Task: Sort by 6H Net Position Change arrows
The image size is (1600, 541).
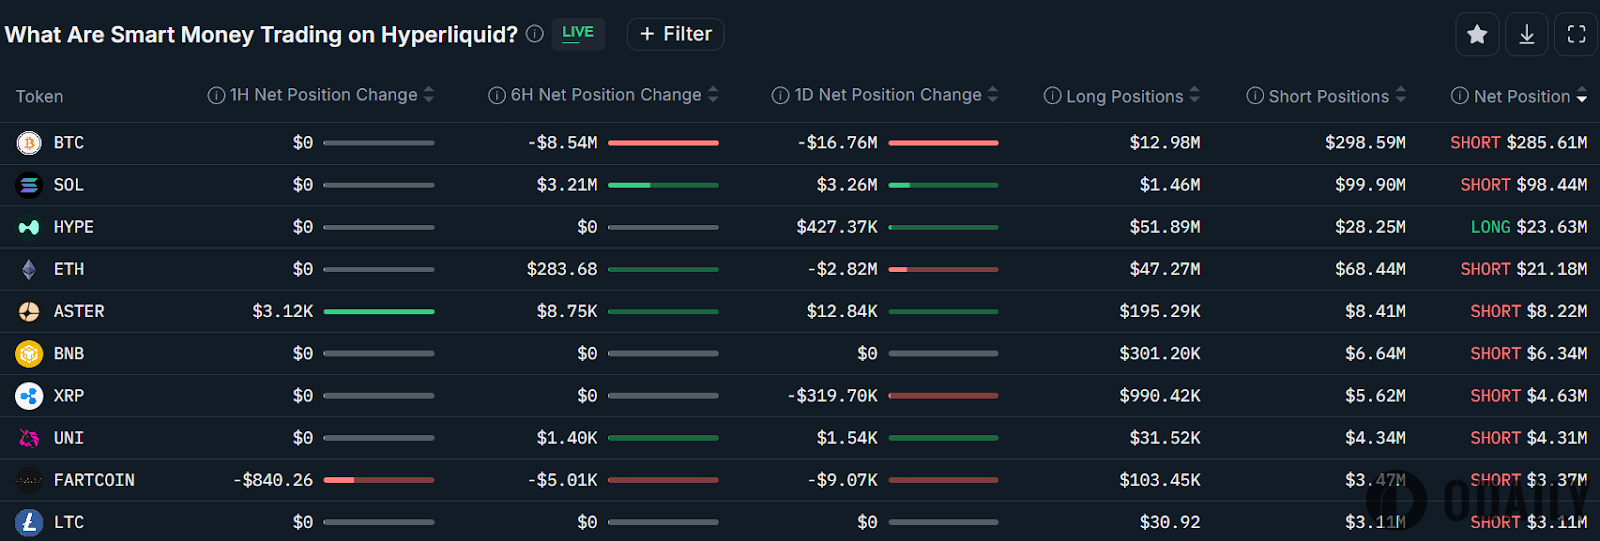Action: 713,95
